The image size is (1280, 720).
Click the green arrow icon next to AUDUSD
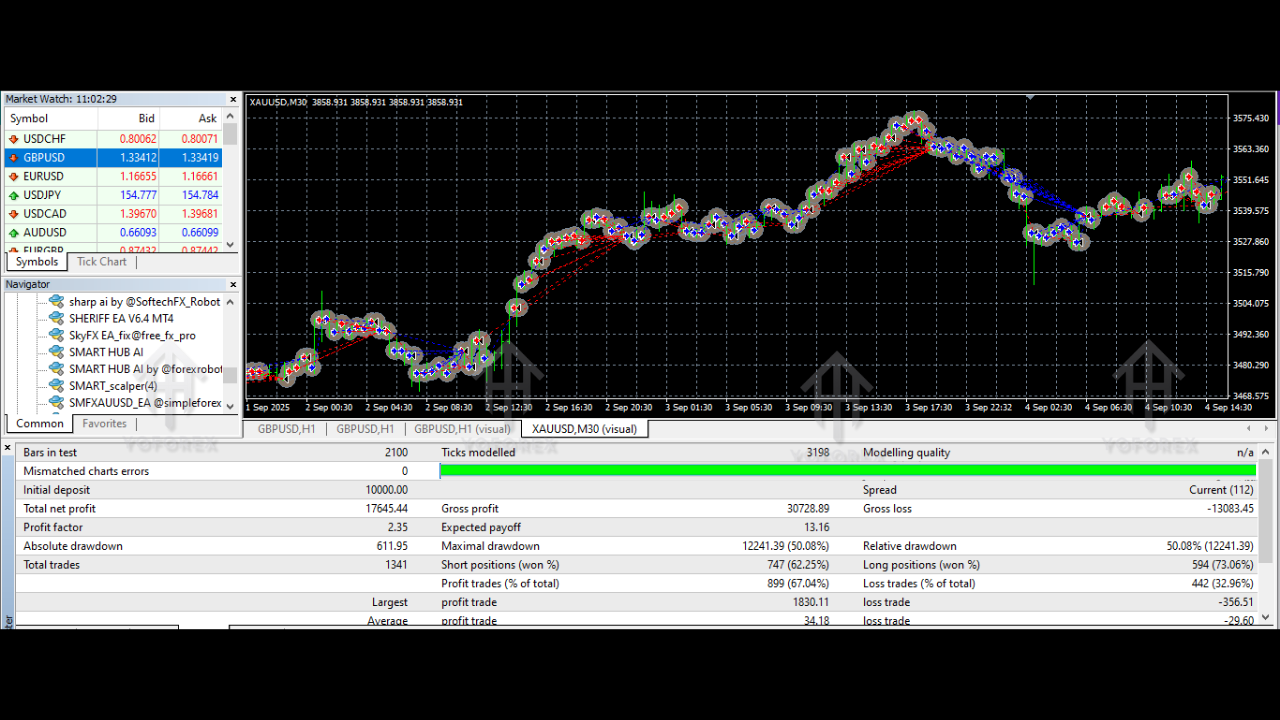(x=14, y=233)
